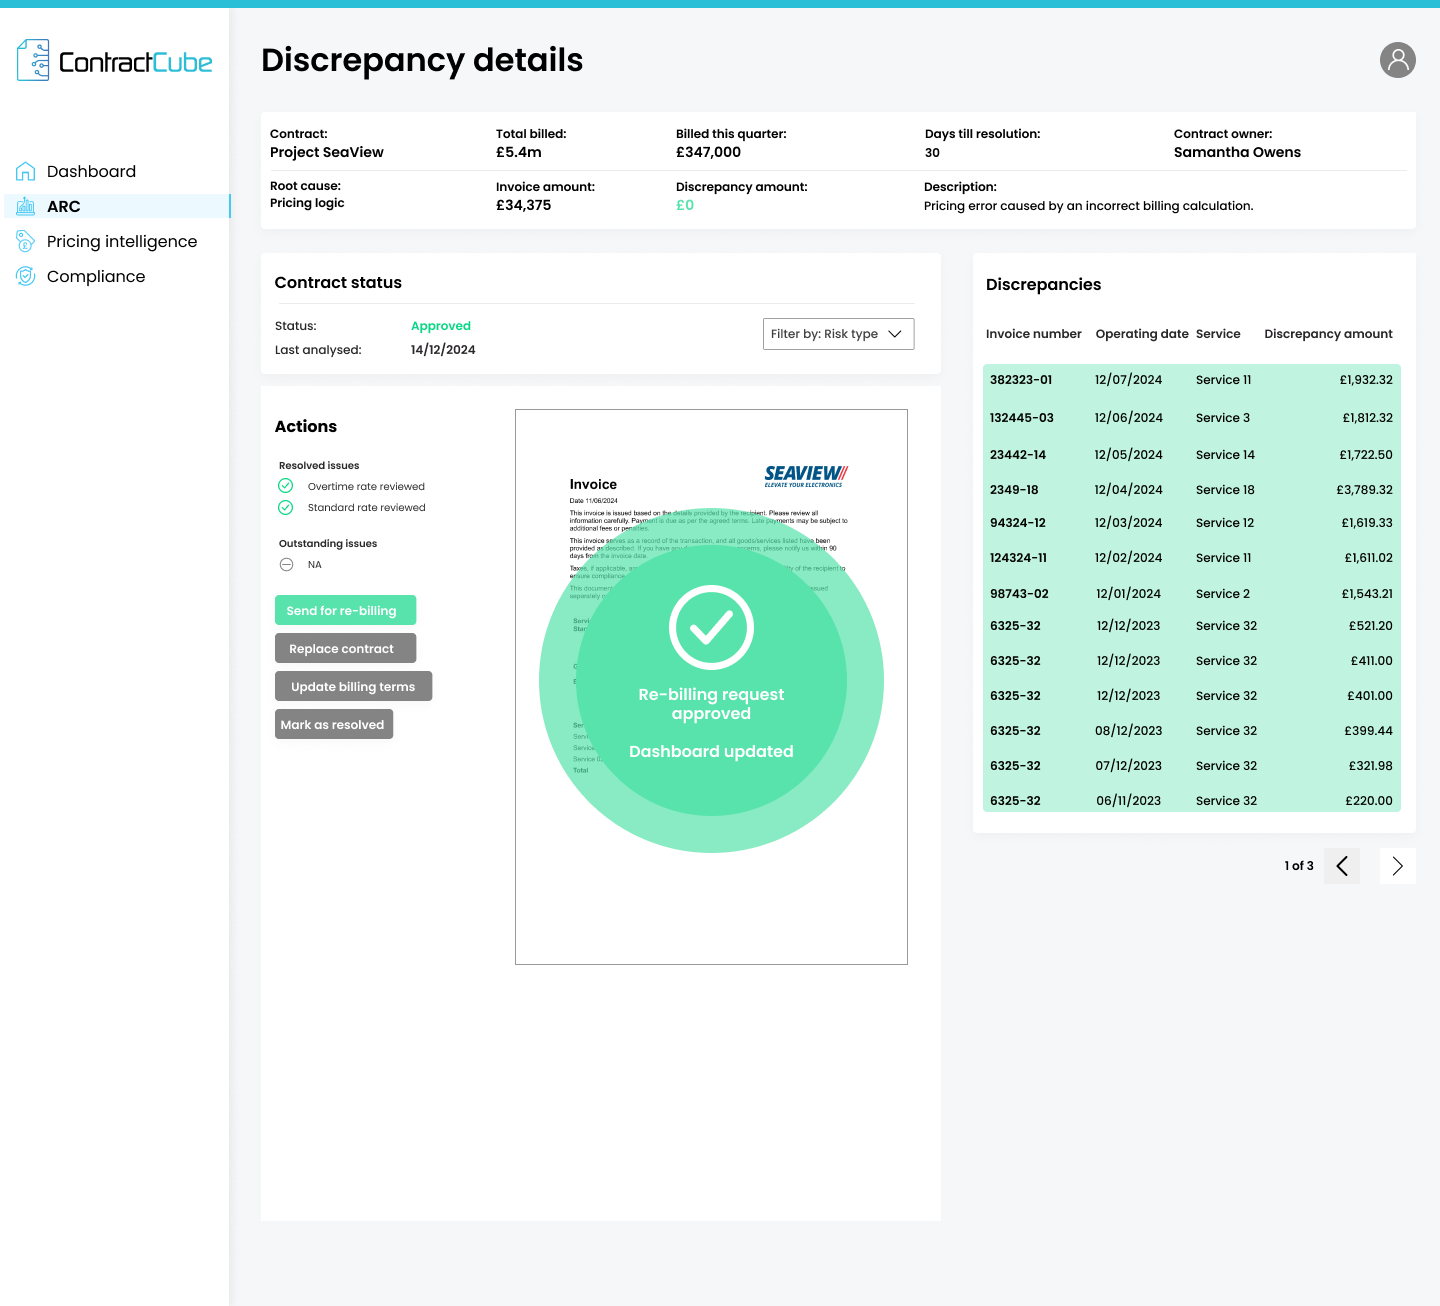Click the 07/12/2023 operating date
The image size is (1440, 1306).
coord(1129,766)
